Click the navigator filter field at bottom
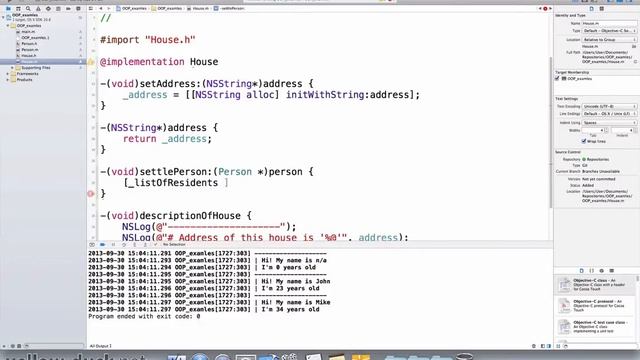Viewport: 640px width, 360px height. click(x=53, y=346)
